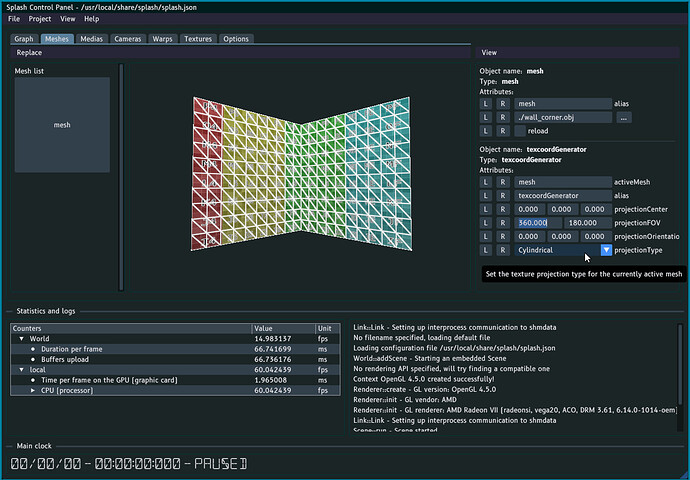690x480 pixels.
Task: Click the R button for the mesh alias
Action: coord(503,103)
